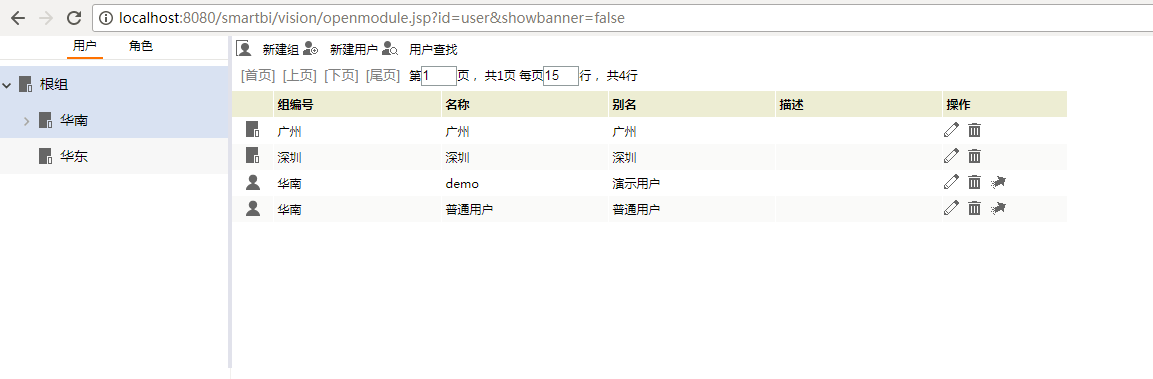Open 用户查找 user search
Viewport: 1153px width, 379px height.
pos(433,49)
